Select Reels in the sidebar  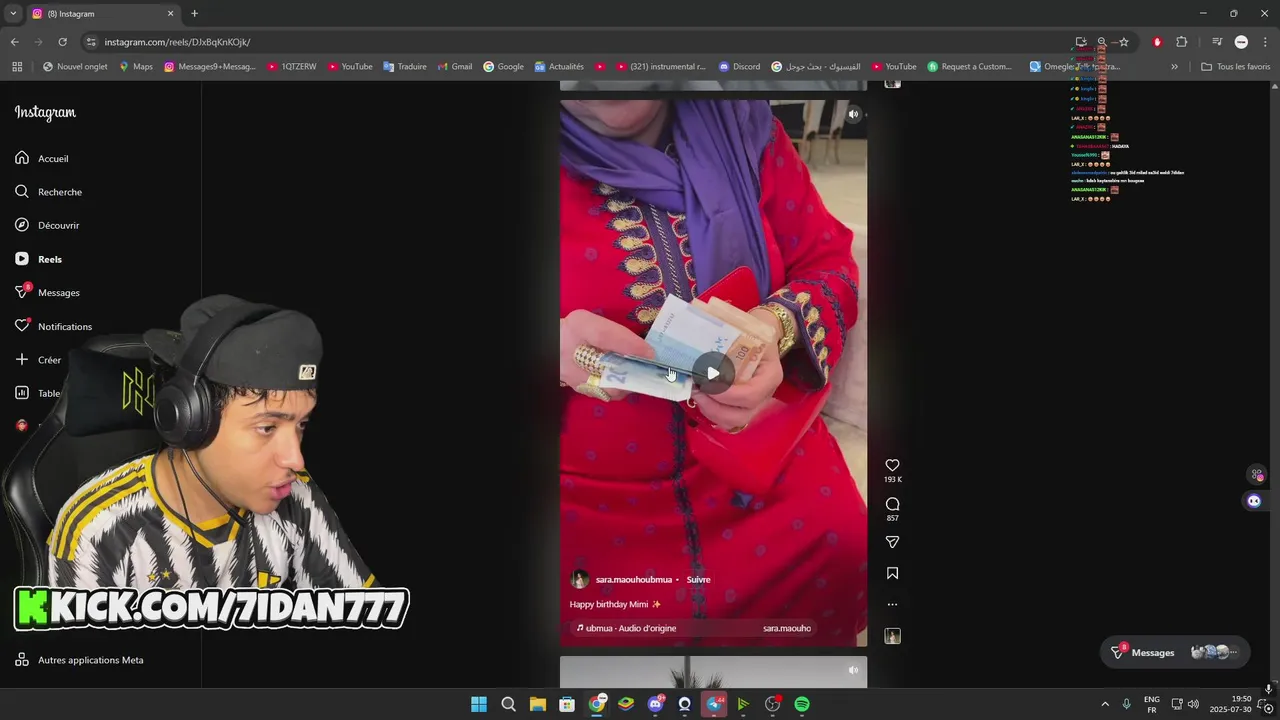(38, 259)
